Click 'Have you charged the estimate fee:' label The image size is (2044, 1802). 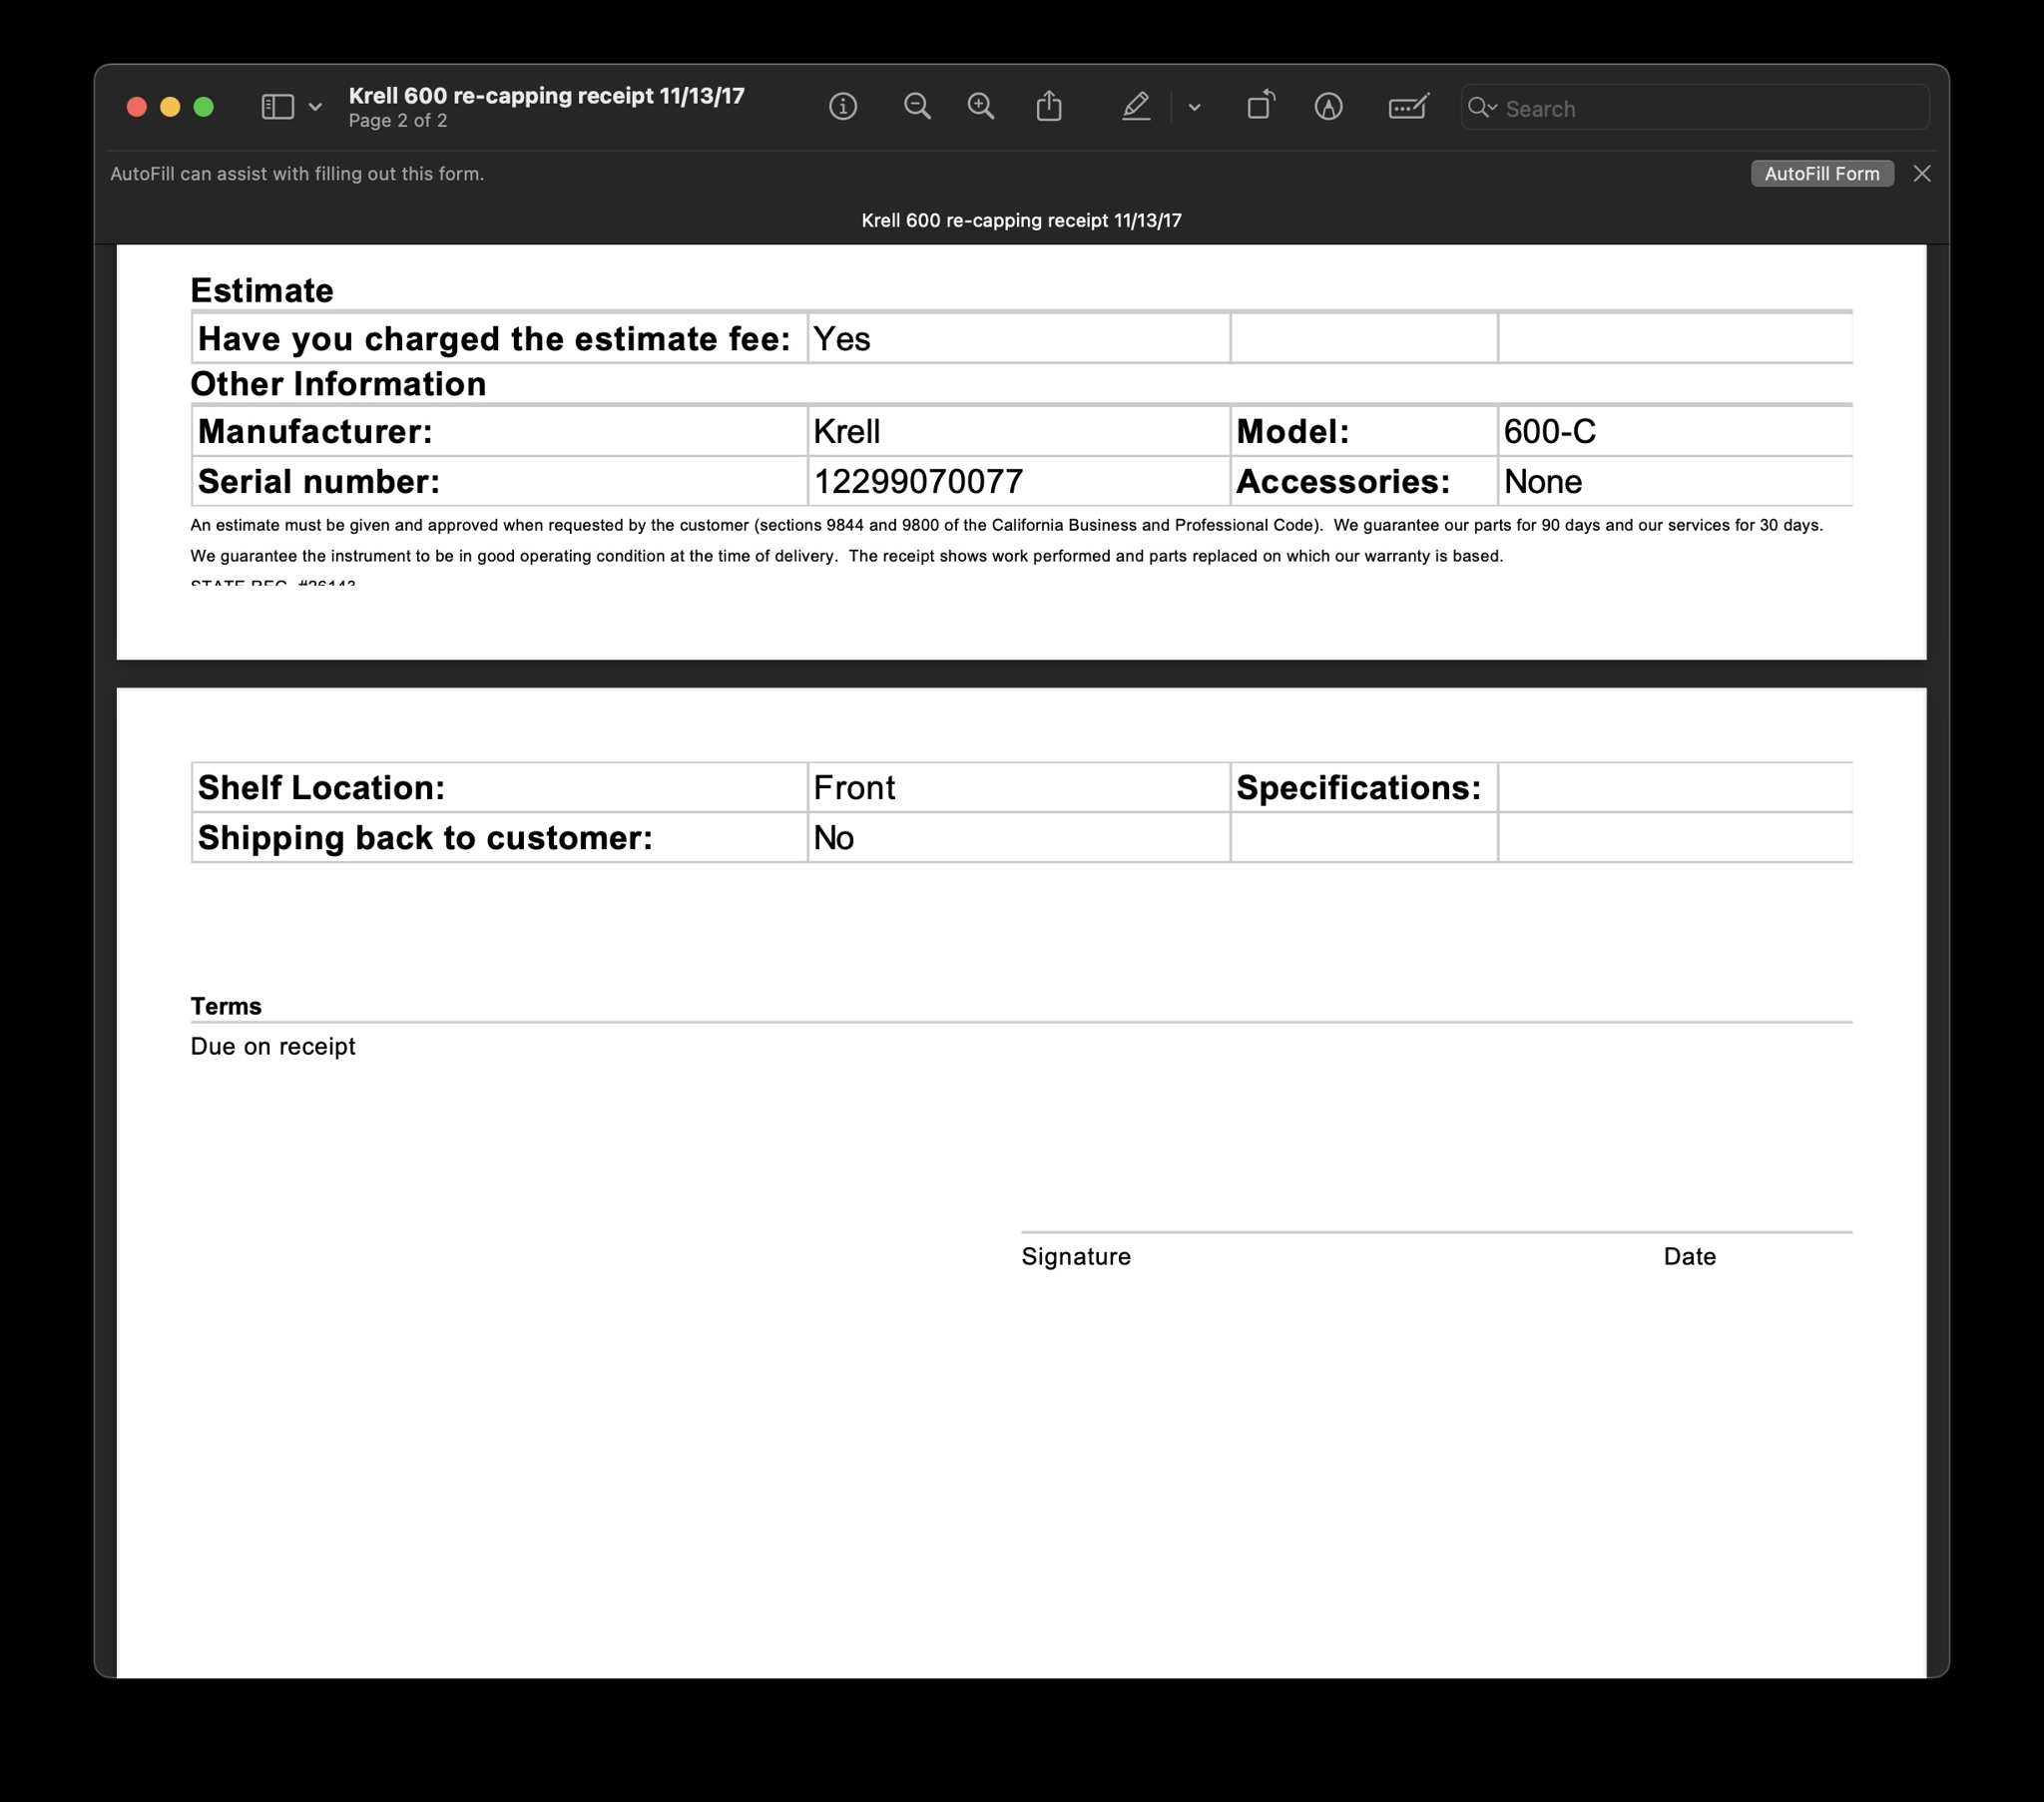[494, 339]
